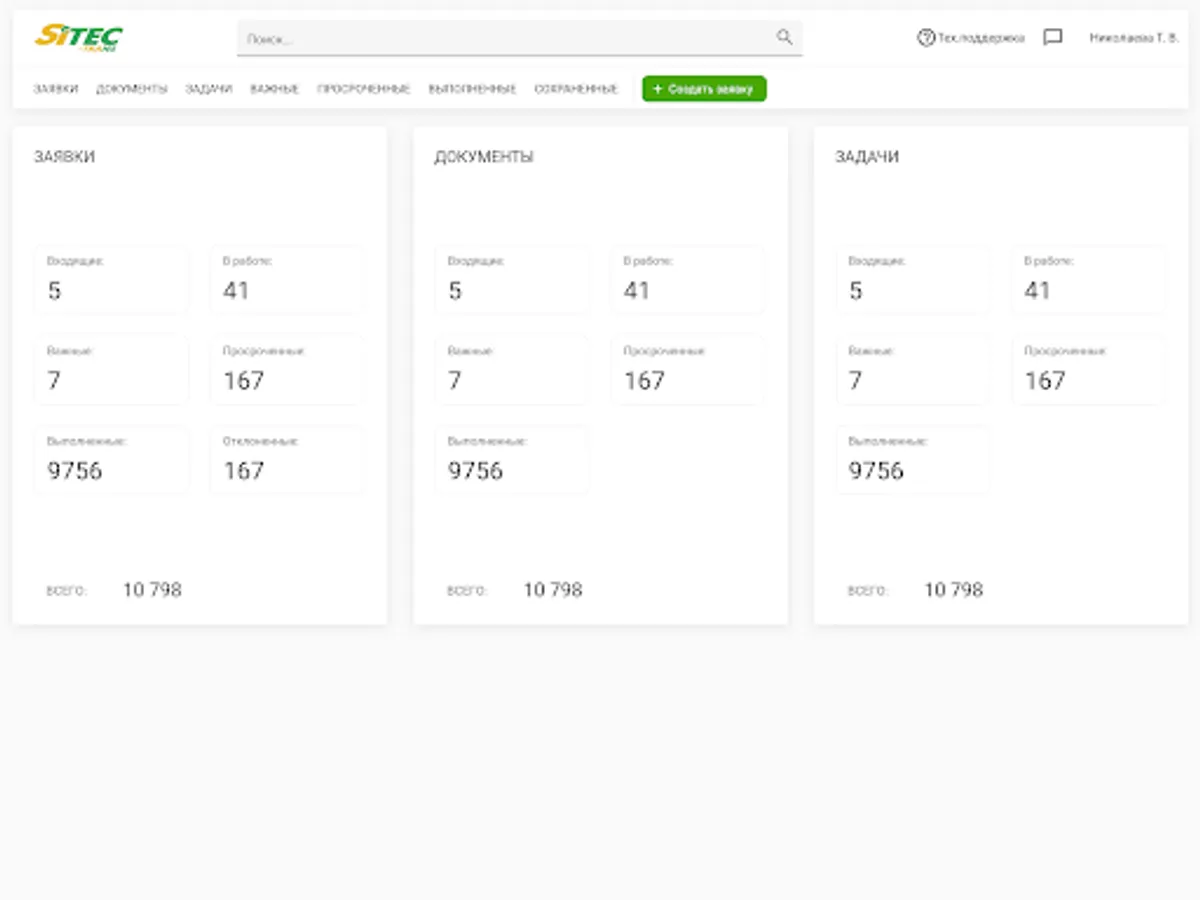Click the search input field

(519, 38)
